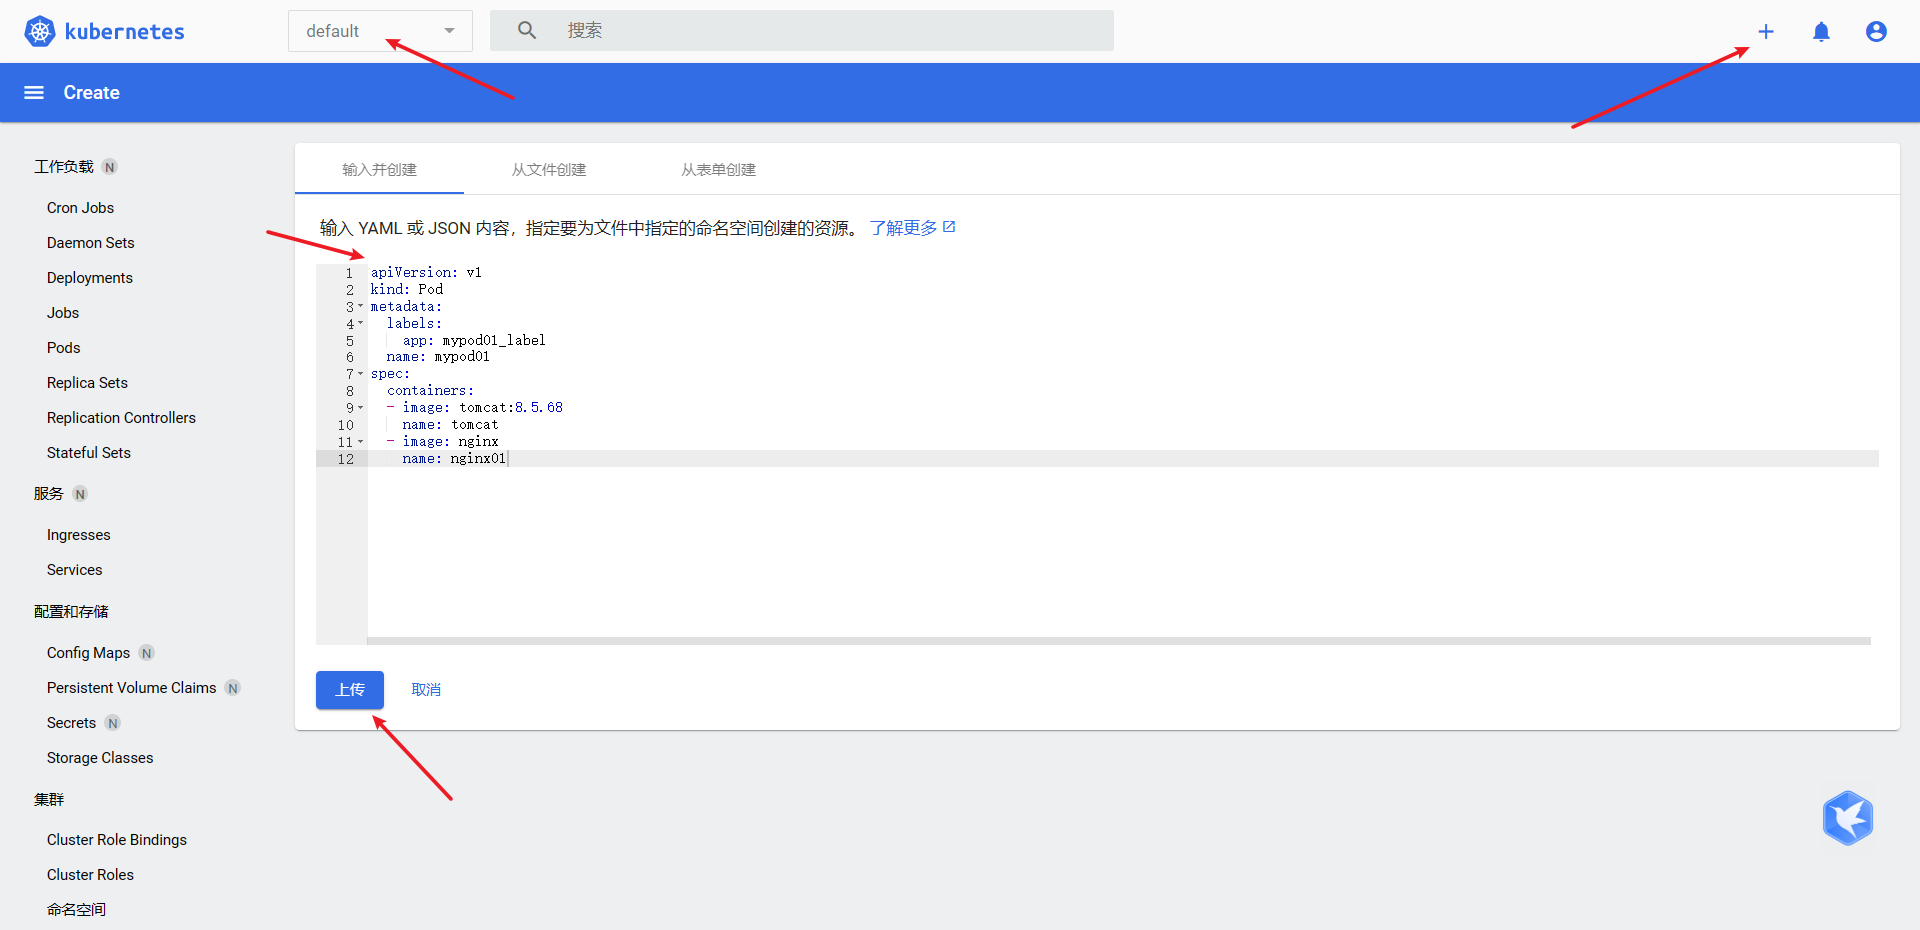The width and height of the screenshot is (1920, 930).
Task: Click the image: tomcat:8.5.68 line
Action: pos(482,408)
